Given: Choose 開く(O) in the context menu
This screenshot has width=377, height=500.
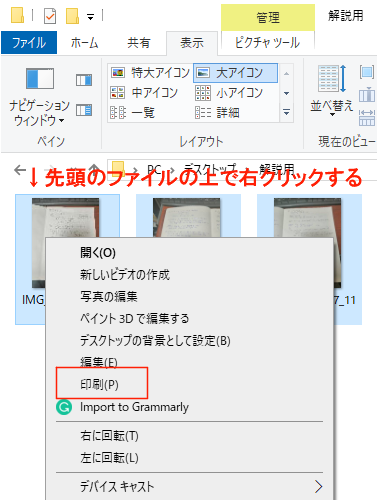Looking at the screenshot, I should point(189,253).
